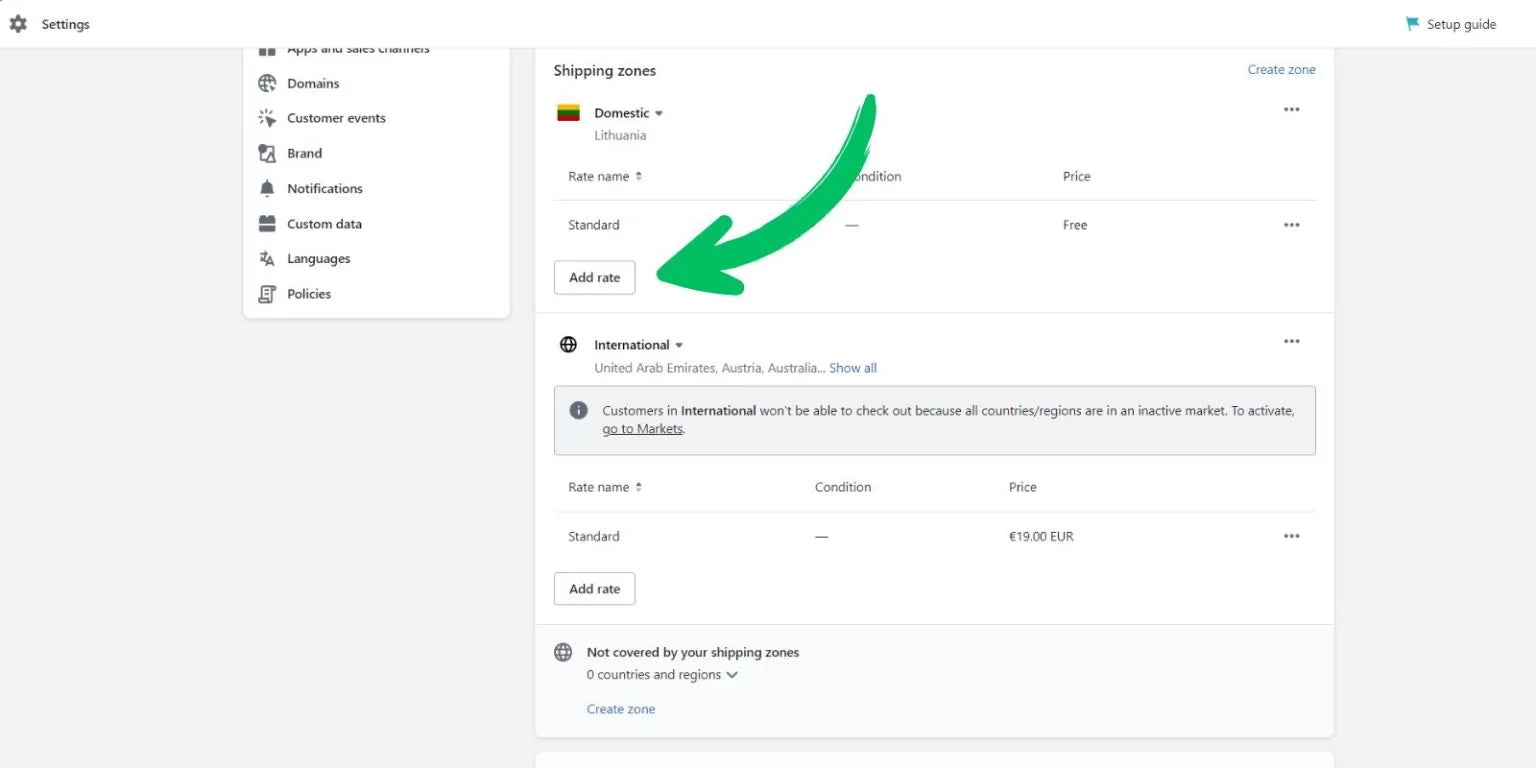Click the Settings gear icon

(18, 24)
